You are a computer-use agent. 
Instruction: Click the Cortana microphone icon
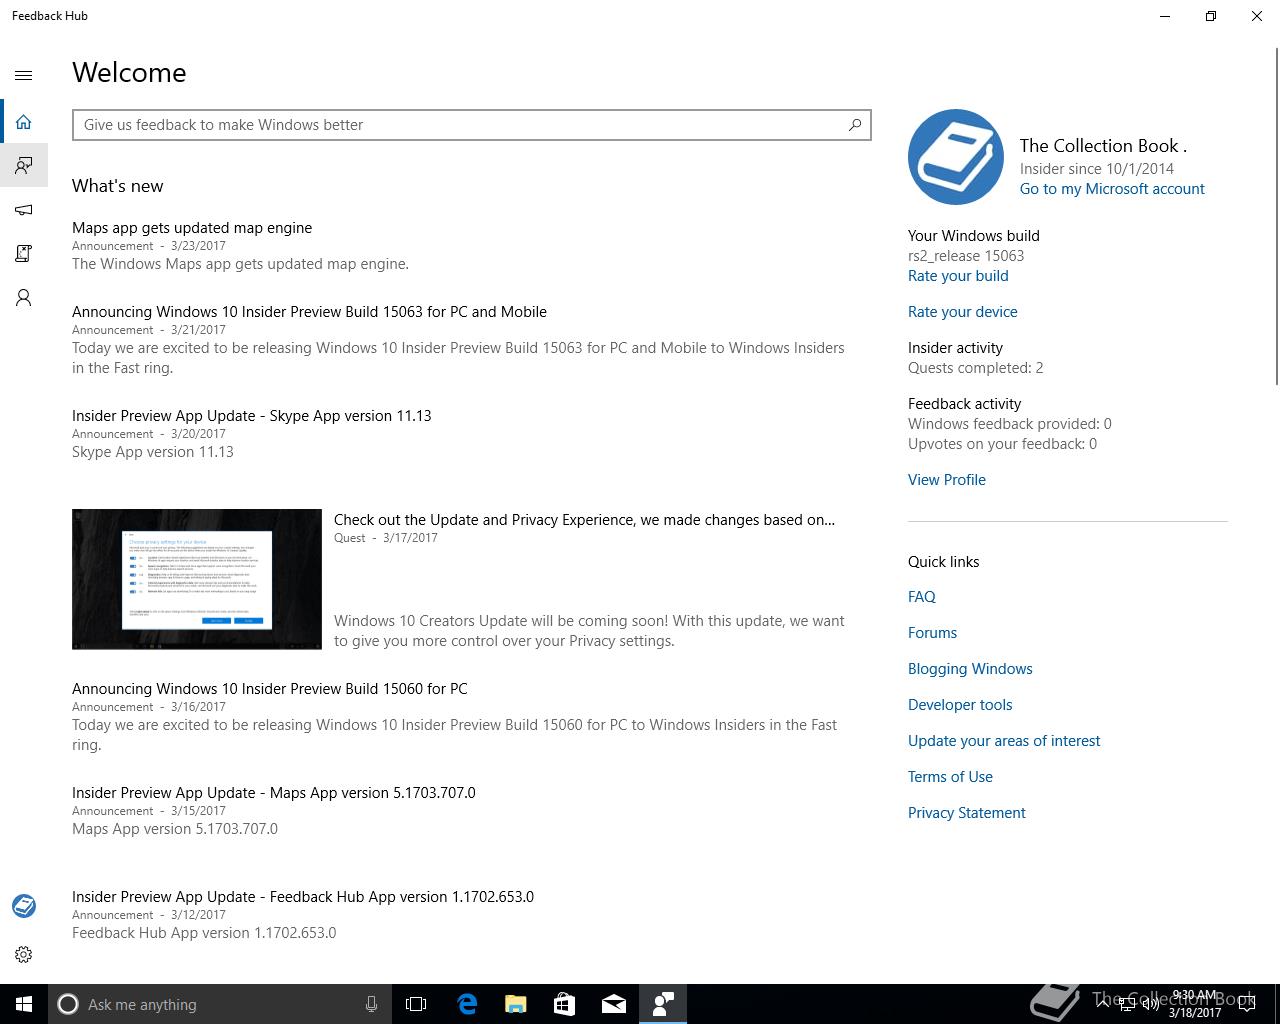click(x=371, y=1004)
